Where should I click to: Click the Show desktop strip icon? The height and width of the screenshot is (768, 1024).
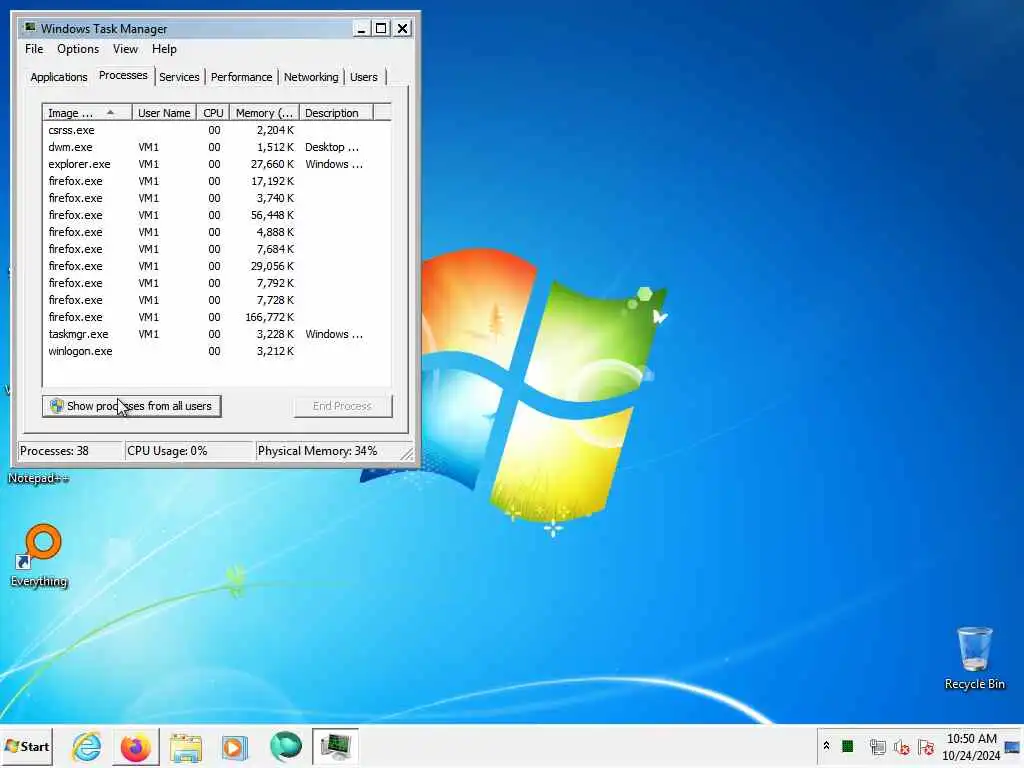click(1013, 747)
